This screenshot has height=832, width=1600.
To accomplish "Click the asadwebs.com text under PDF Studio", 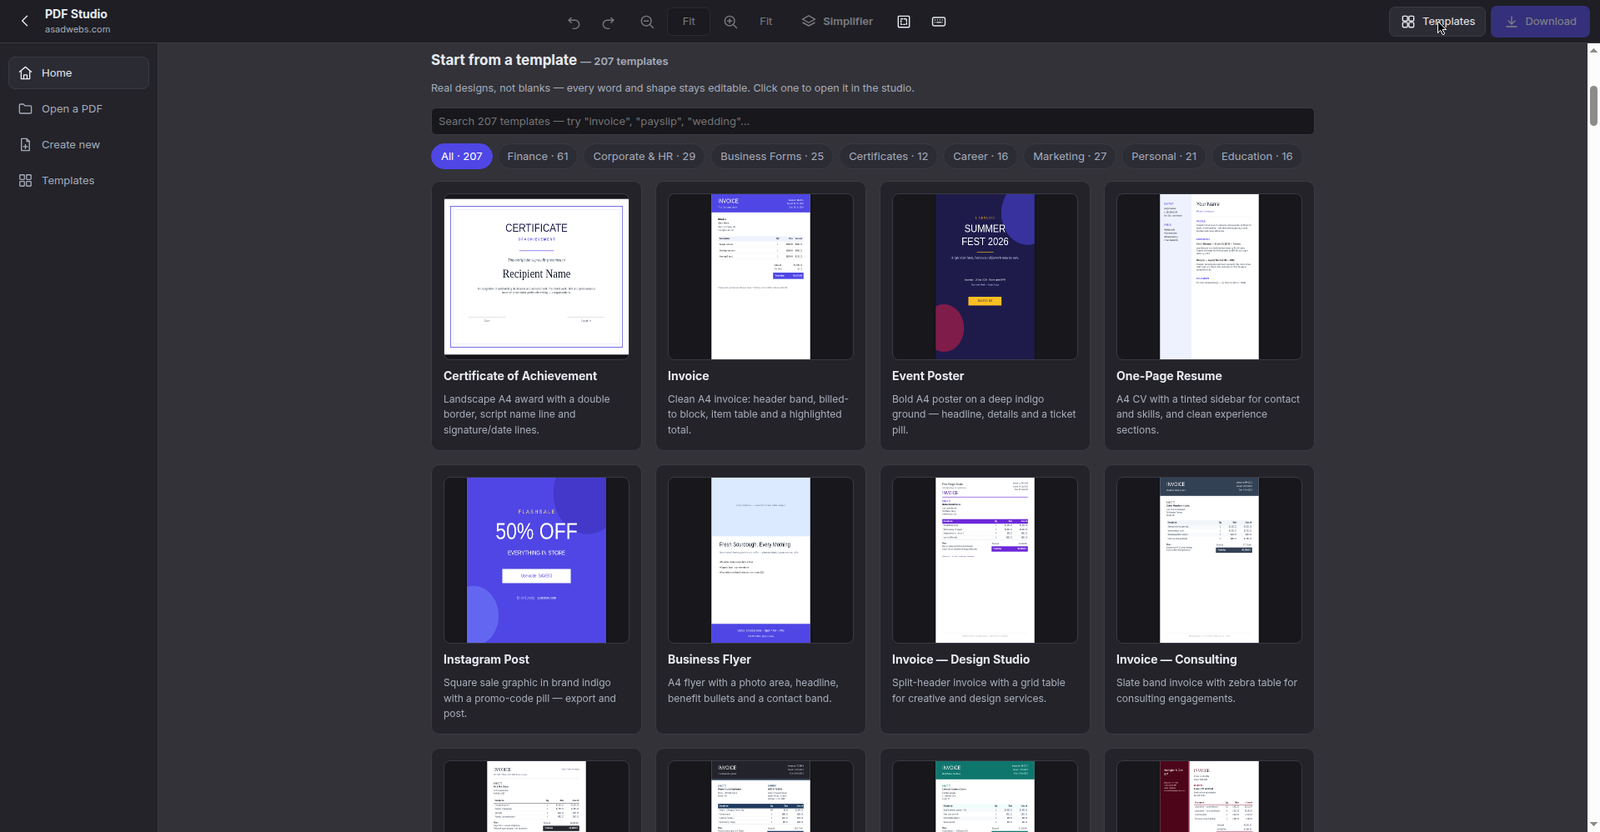I will click(x=77, y=30).
